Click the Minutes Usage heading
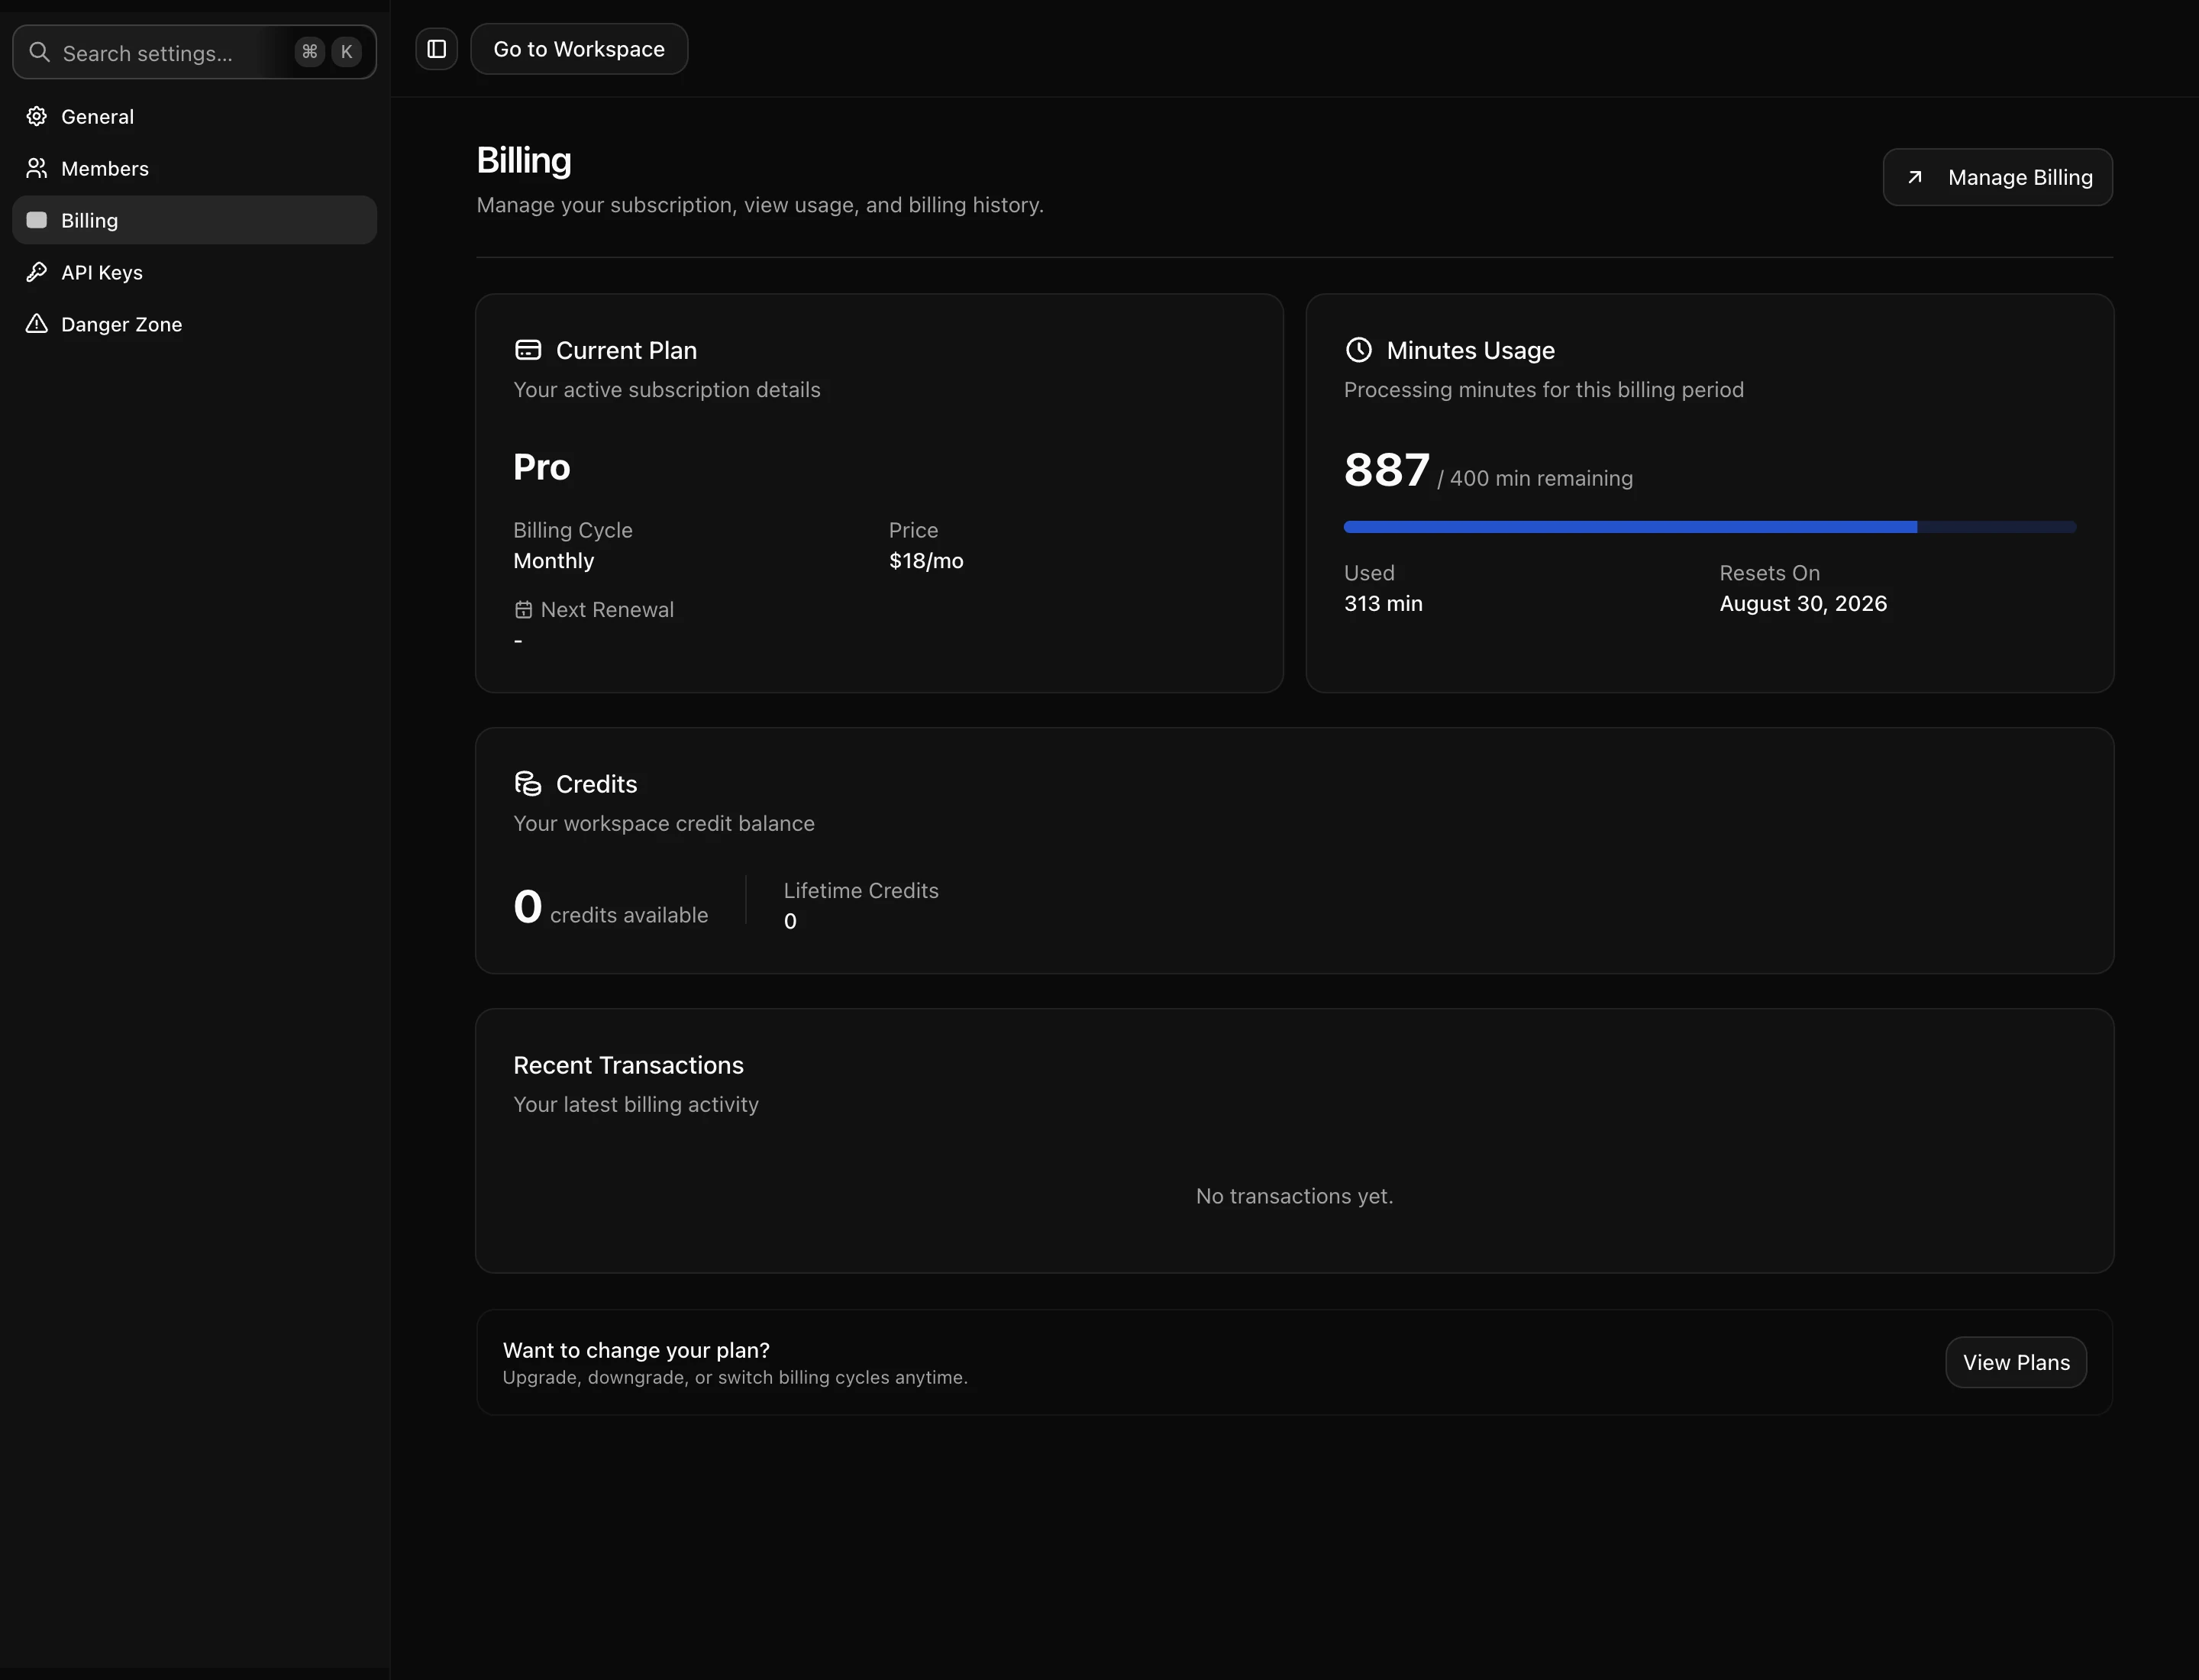Viewport: 2199px width, 1680px height. tap(1470, 350)
